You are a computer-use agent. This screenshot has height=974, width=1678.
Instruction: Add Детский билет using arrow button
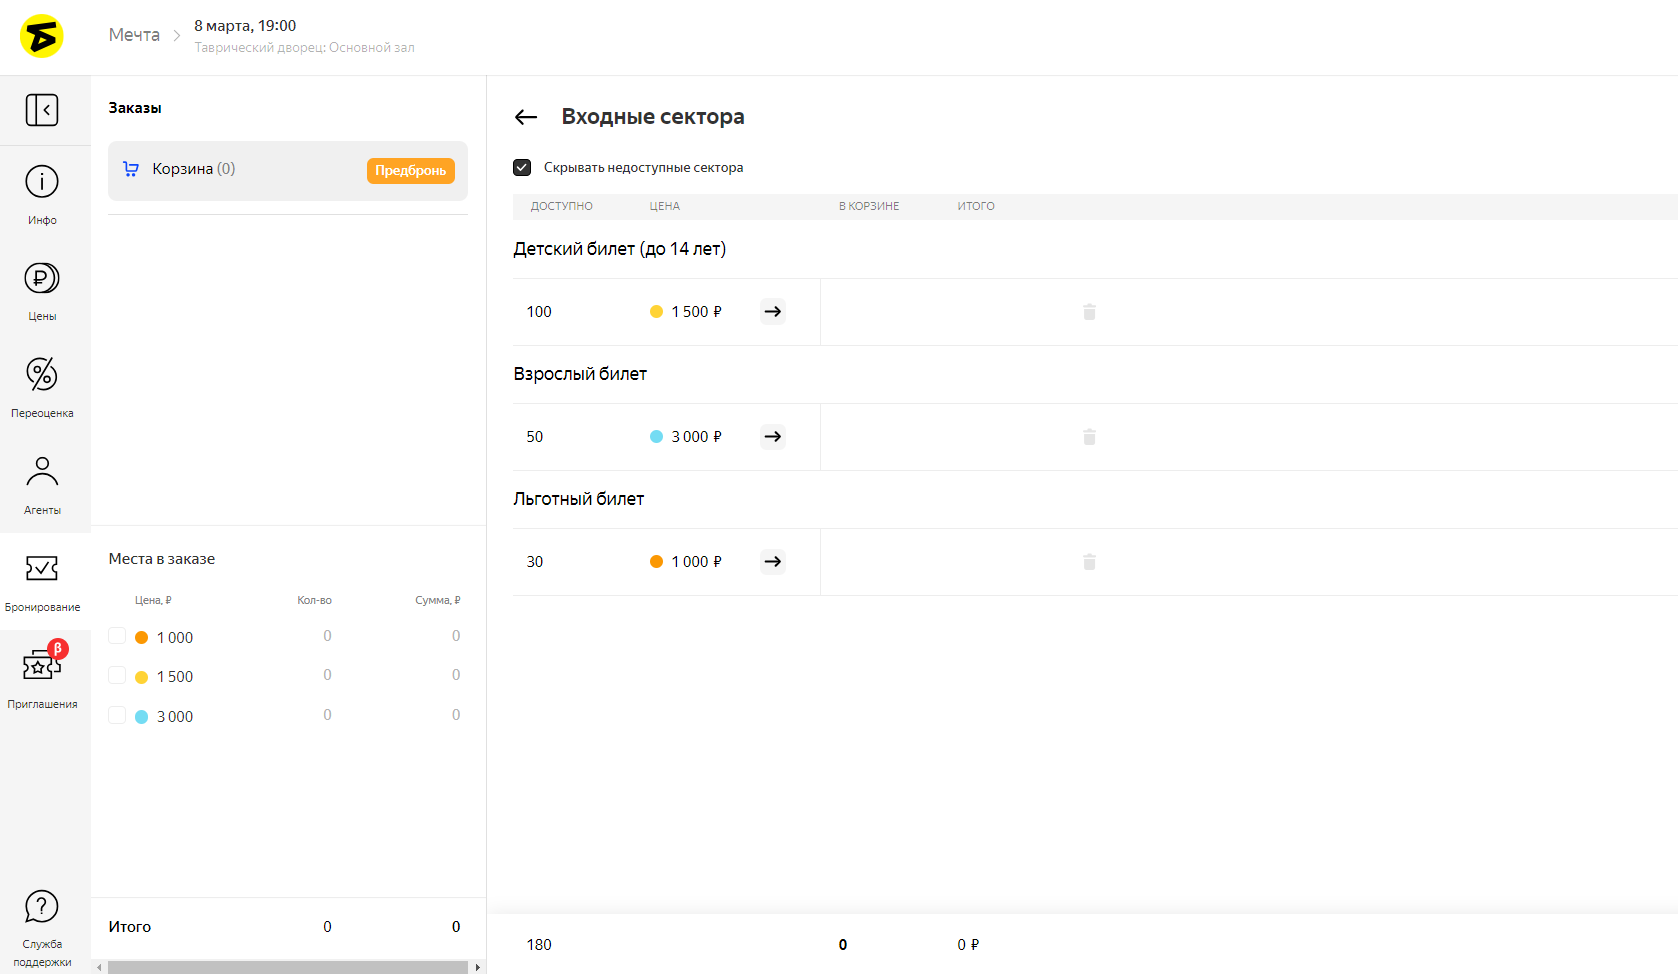(x=772, y=312)
